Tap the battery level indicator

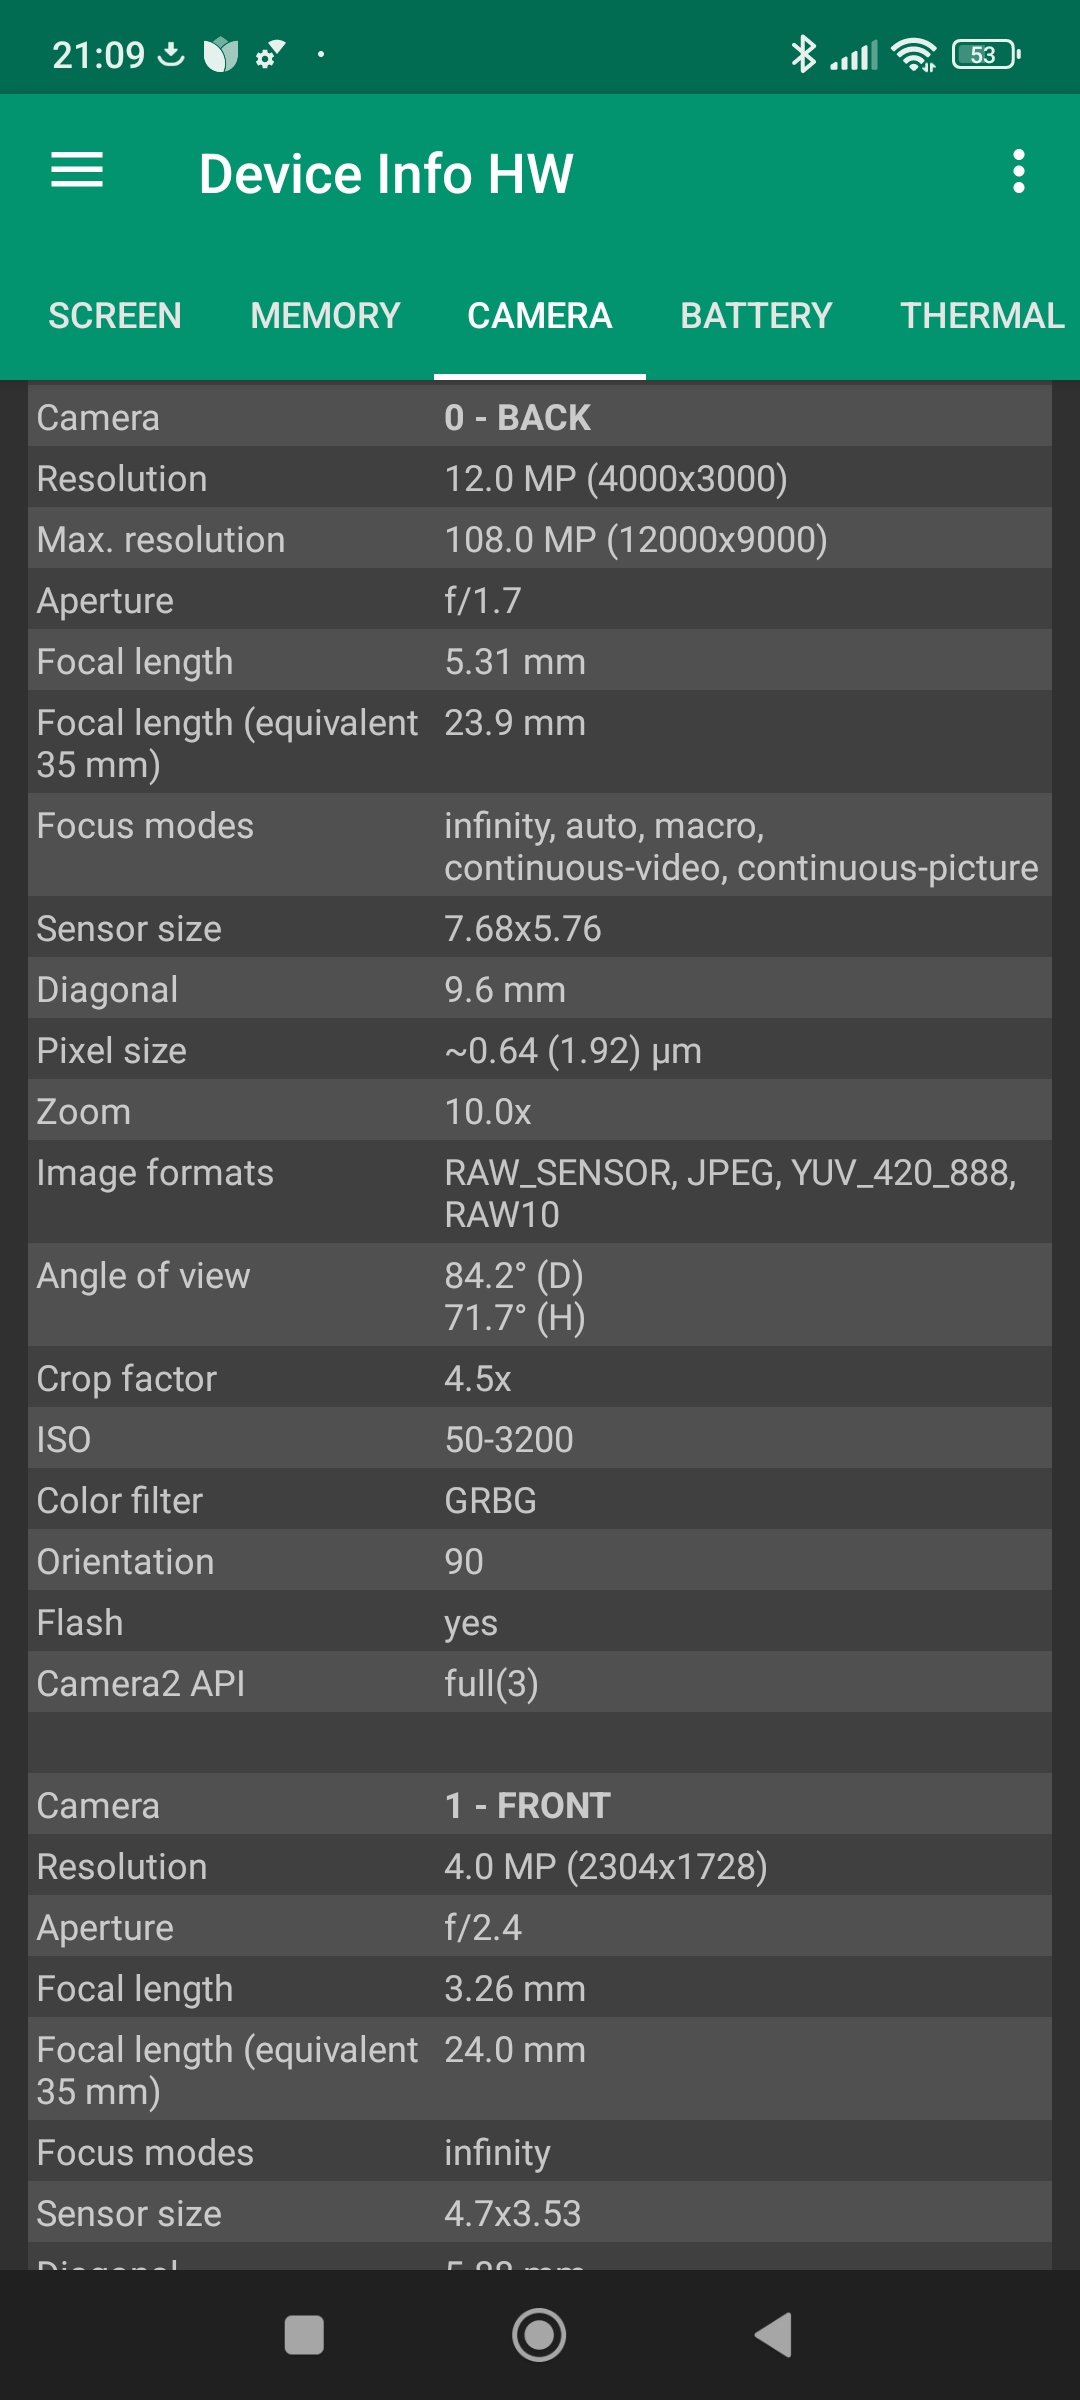[x=986, y=54]
